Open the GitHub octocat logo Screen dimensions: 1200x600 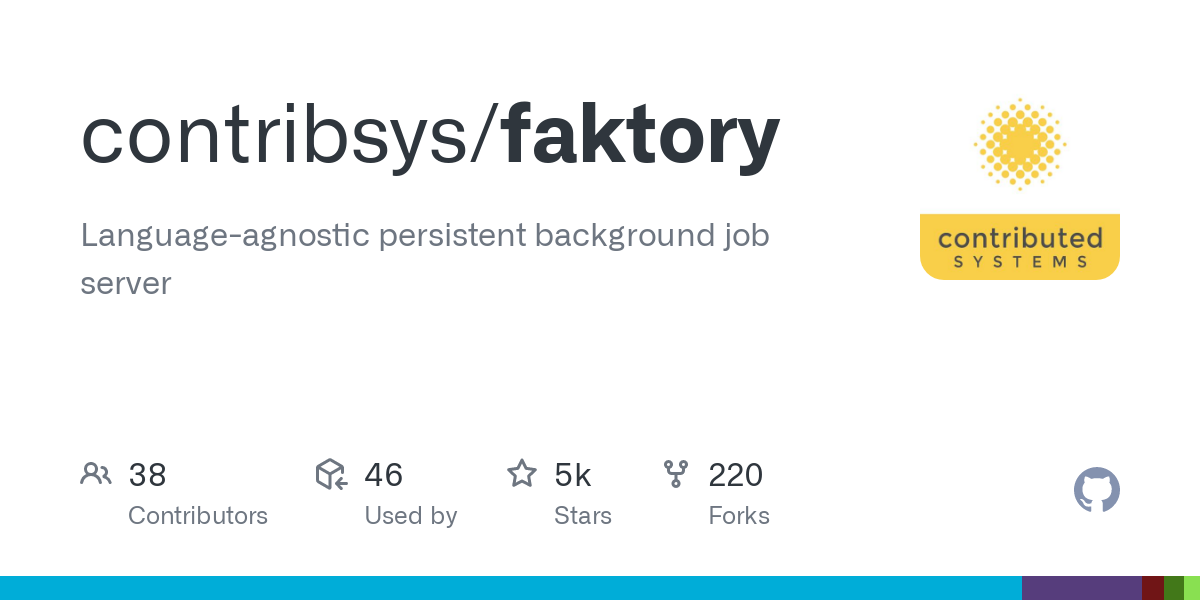coord(1096,490)
